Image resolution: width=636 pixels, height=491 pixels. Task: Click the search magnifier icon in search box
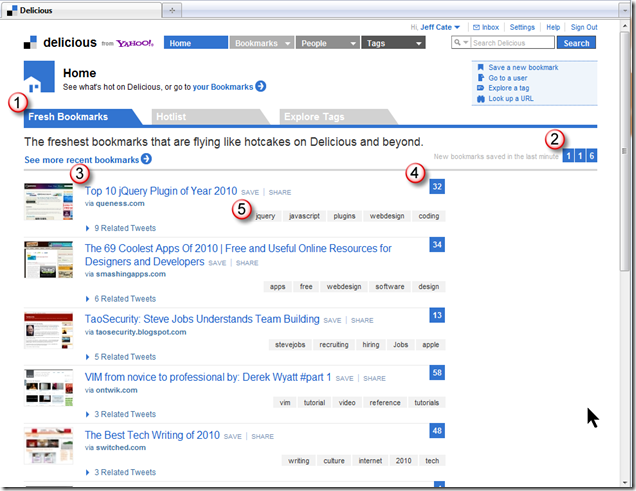[x=458, y=42]
